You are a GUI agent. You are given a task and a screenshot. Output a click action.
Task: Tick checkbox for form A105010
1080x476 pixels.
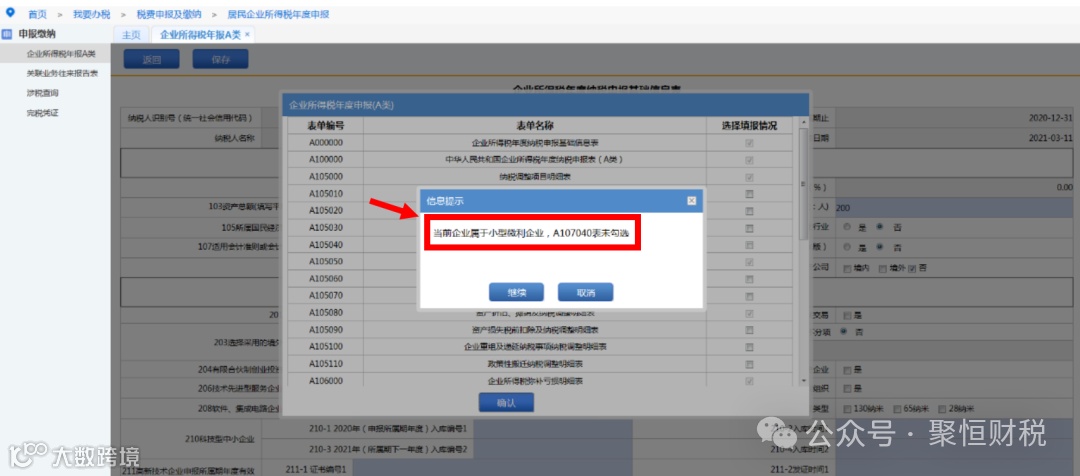tap(749, 194)
